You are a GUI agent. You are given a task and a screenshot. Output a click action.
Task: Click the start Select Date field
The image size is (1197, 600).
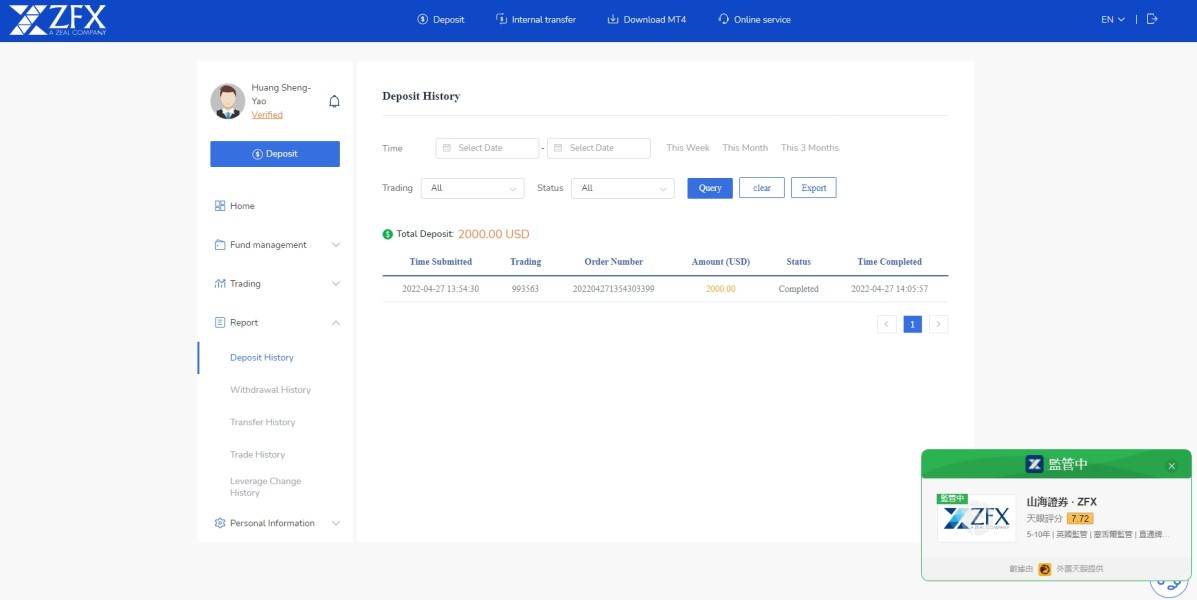click(487, 148)
